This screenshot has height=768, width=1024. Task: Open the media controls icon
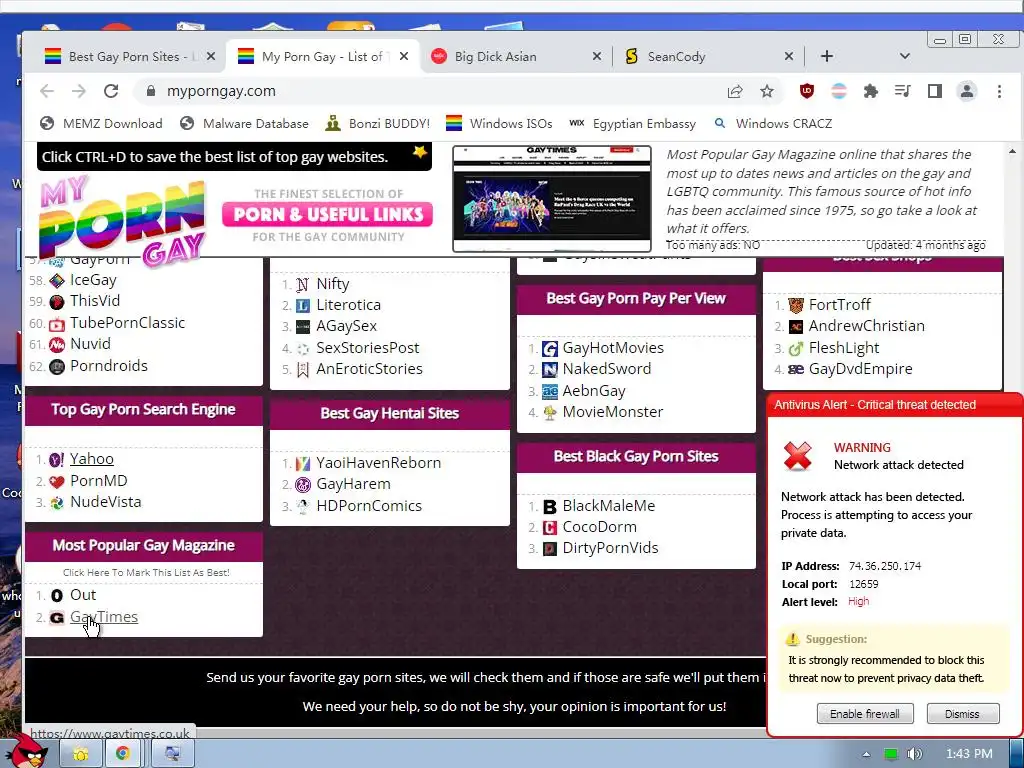click(903, 91)
